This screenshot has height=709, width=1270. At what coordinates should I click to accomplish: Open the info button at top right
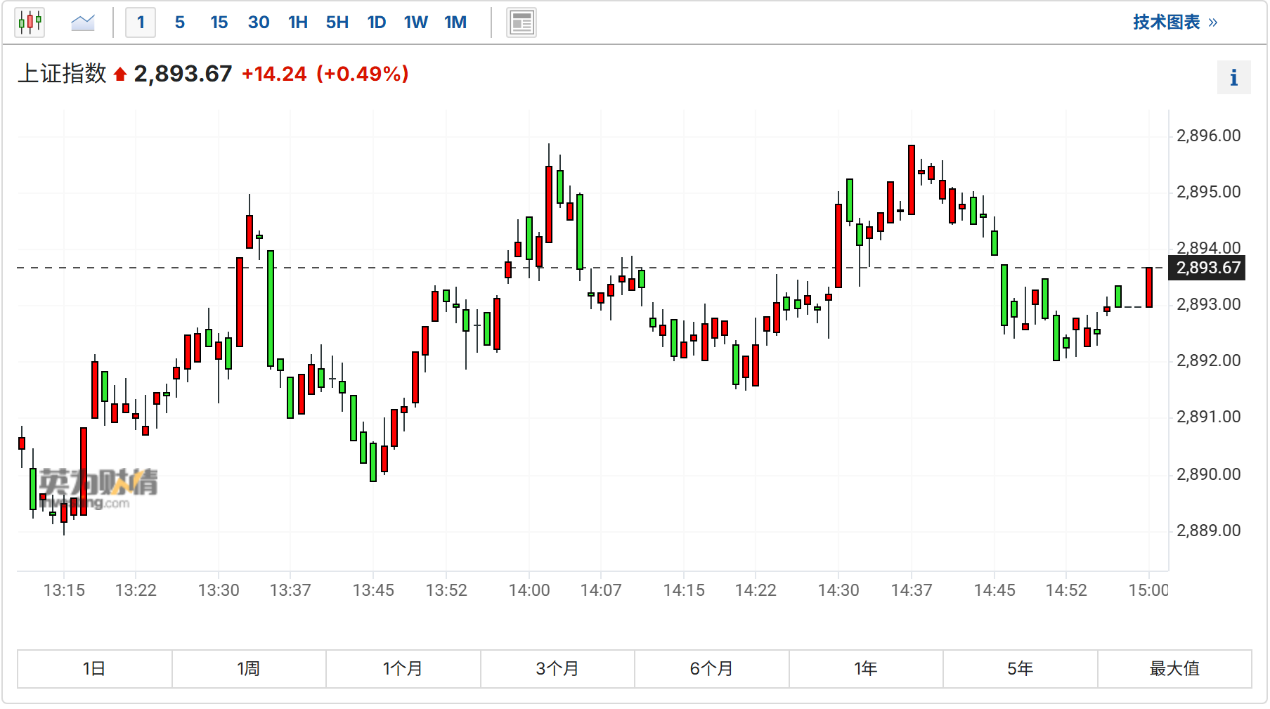(1233, 77)
